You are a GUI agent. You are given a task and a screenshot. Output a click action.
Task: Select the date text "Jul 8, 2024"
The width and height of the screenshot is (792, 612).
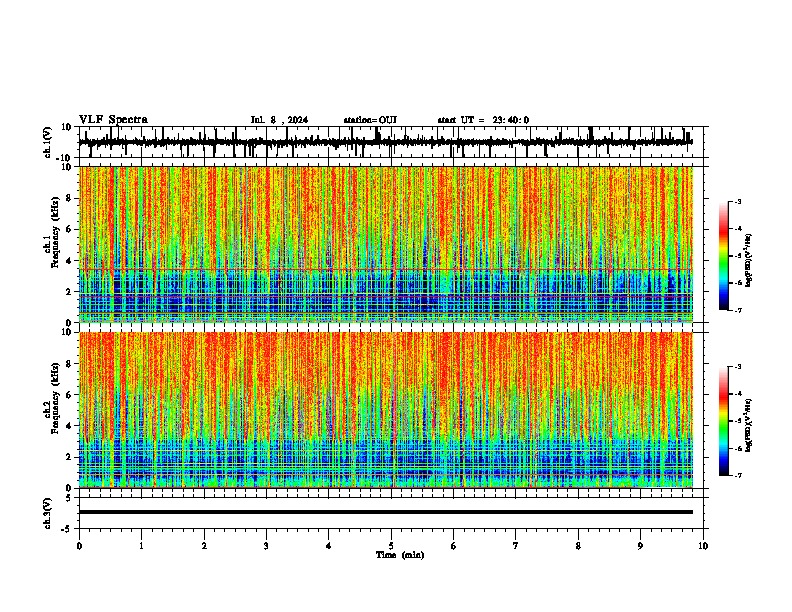click(x=279, y=120)
